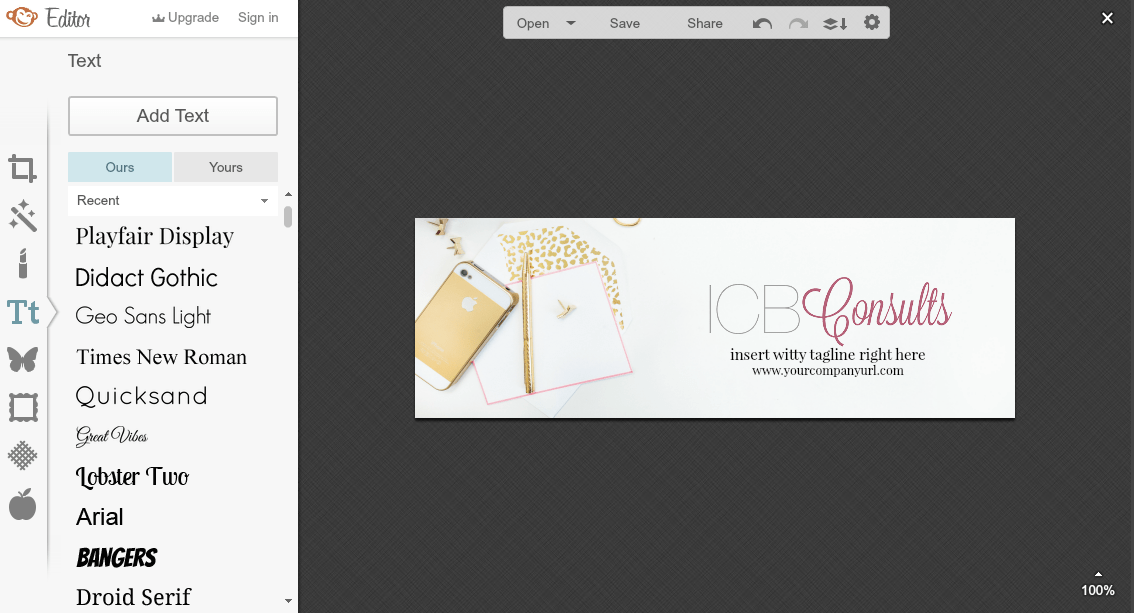Click the Add Text button
The height and width of the screenshot is (613, 1134).
pyautogui.click(x=172, y=116)
